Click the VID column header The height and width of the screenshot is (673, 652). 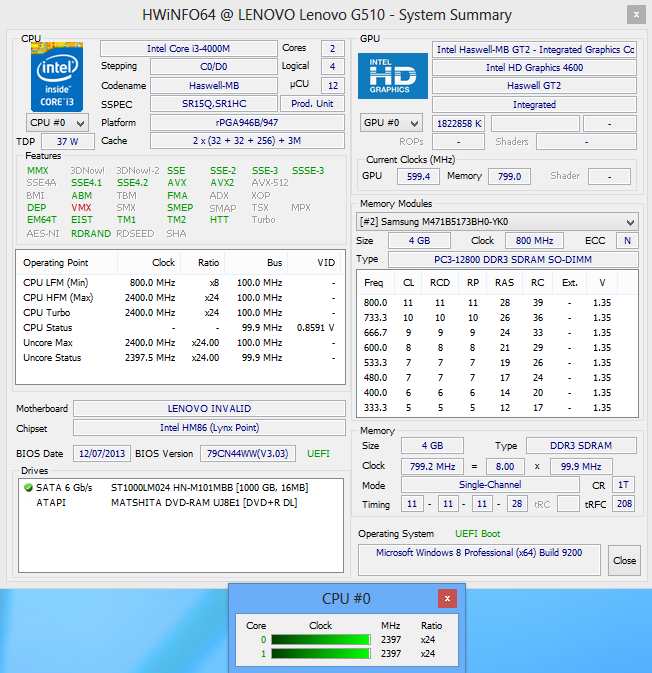pos(314,263)
